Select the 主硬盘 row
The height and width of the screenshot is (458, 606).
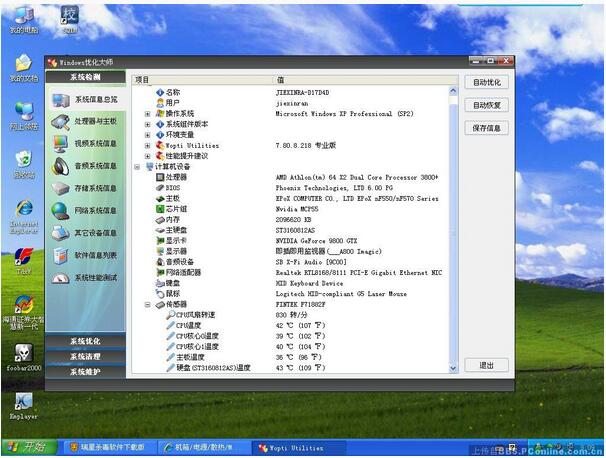click(x=291, y=230)
